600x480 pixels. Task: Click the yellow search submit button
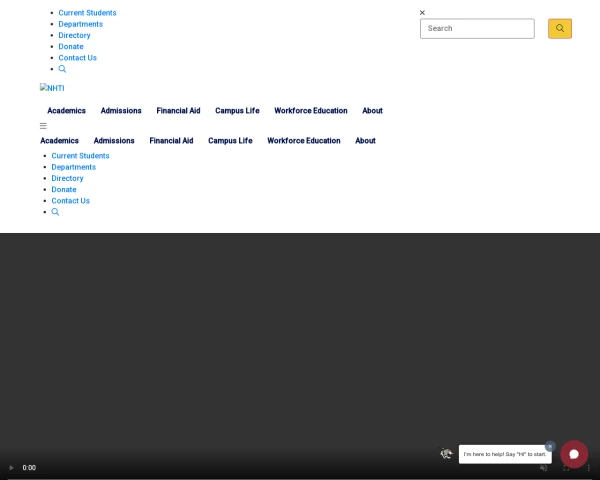tap(559, 29)
